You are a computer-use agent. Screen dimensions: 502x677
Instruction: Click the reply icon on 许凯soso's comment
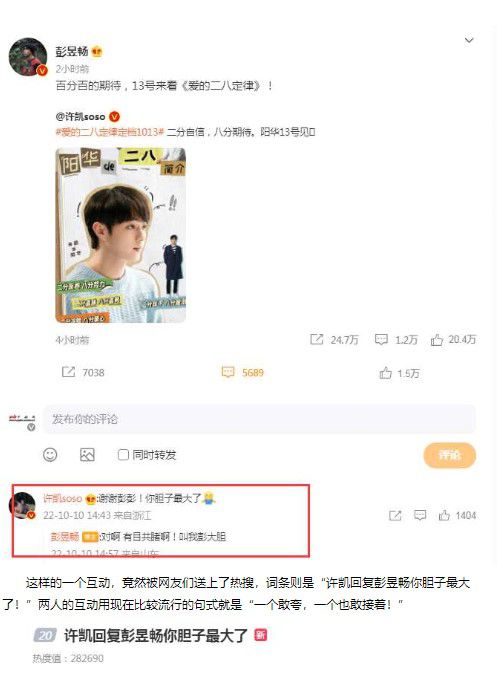[420, 515]
